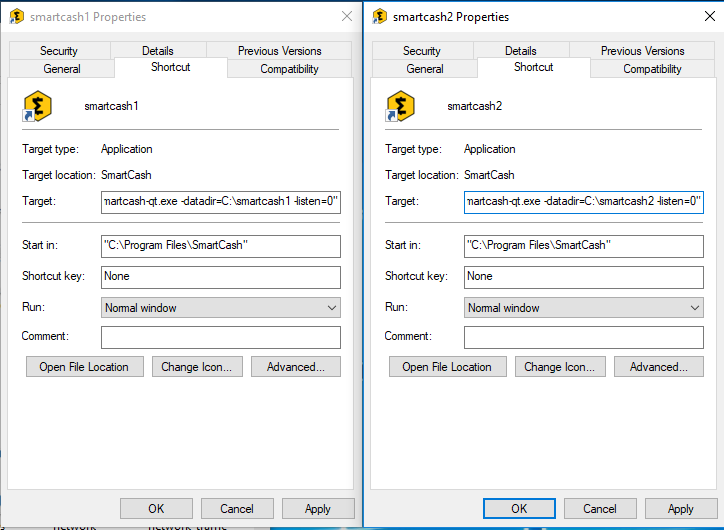This screenshot has height=530, width=724.
Task: Click Change Icon button for smartcash2
Action: click(x=560, y=367)
